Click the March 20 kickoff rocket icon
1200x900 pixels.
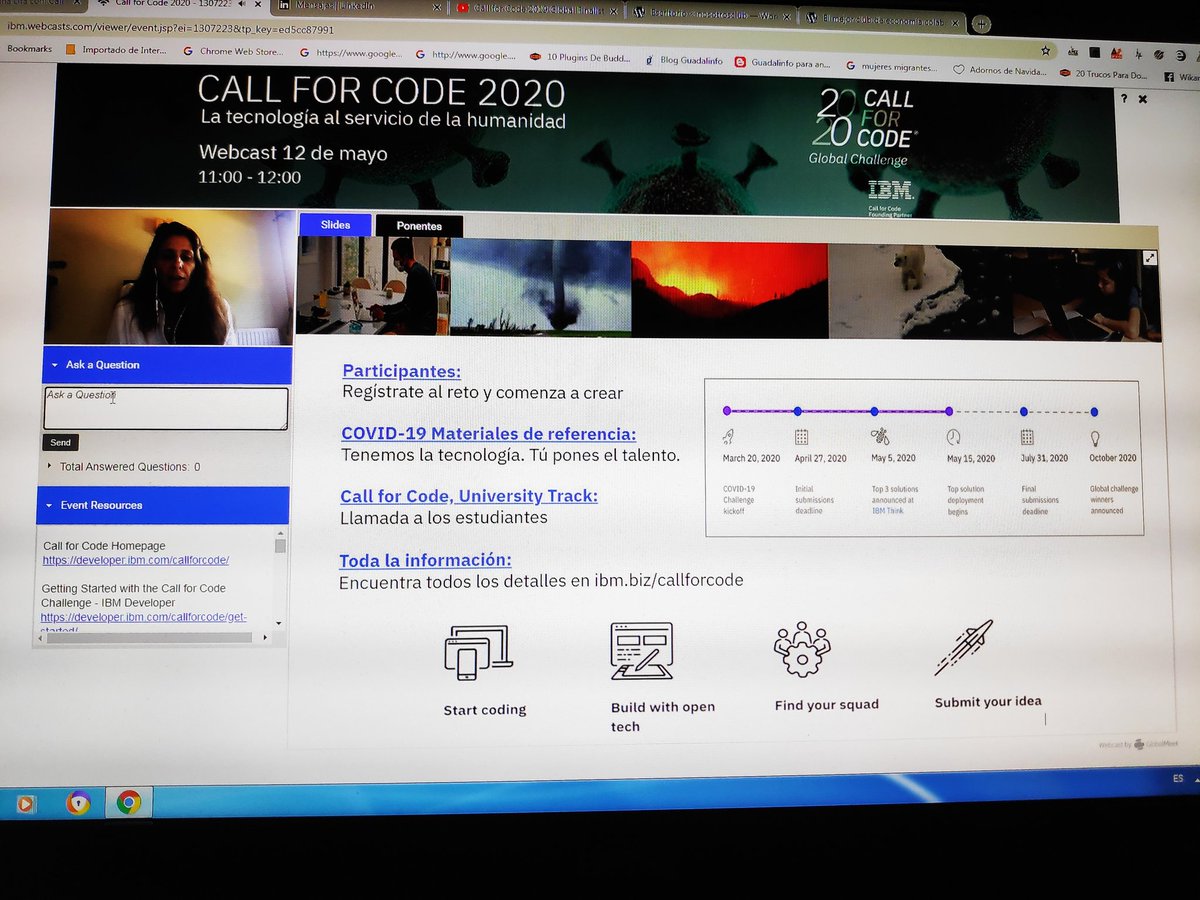[729, 436]
